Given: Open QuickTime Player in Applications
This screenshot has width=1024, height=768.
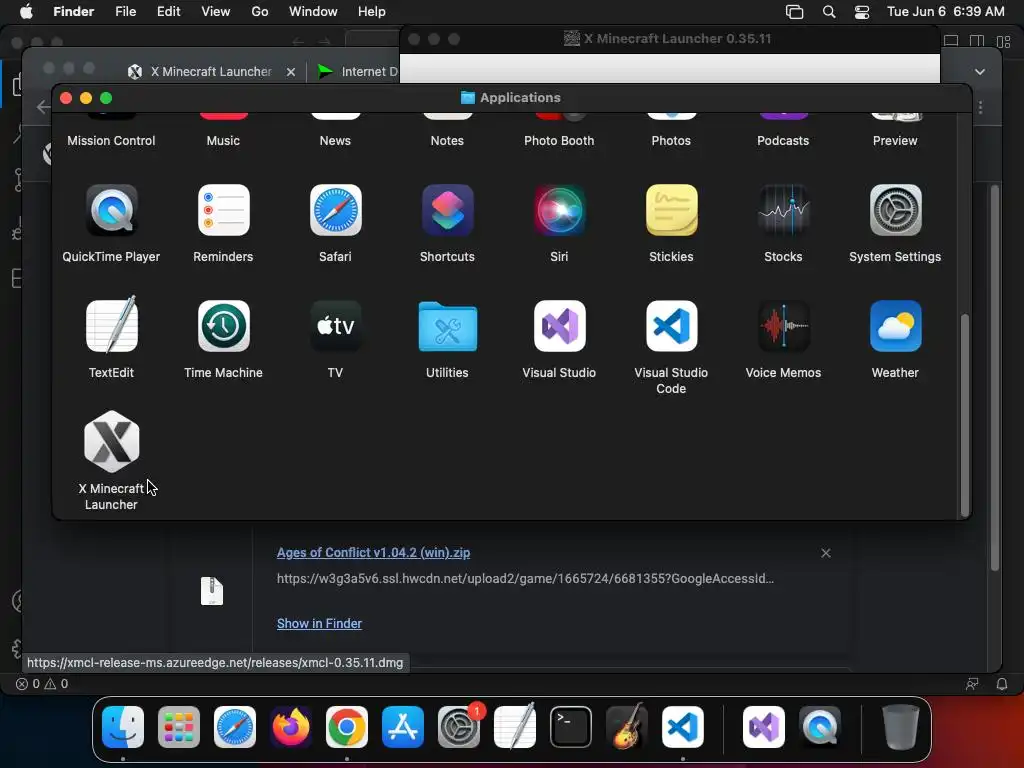Looking at the screenshot, I should [111, 210].
